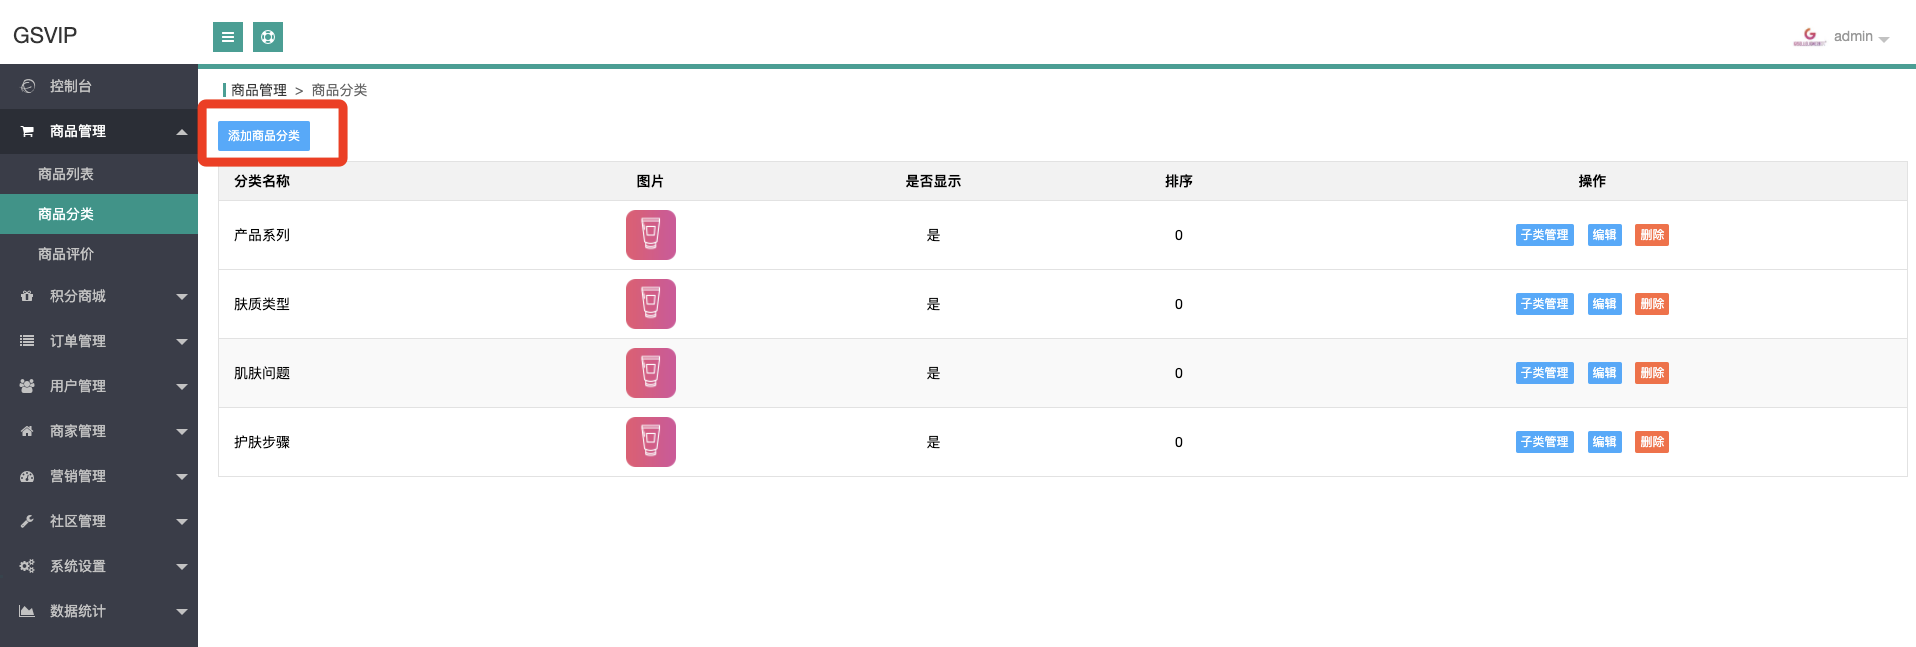Collapse the 商品管理 sidebar menu
Viewport: 1916px width, 647px height.
tap(98, 131)
